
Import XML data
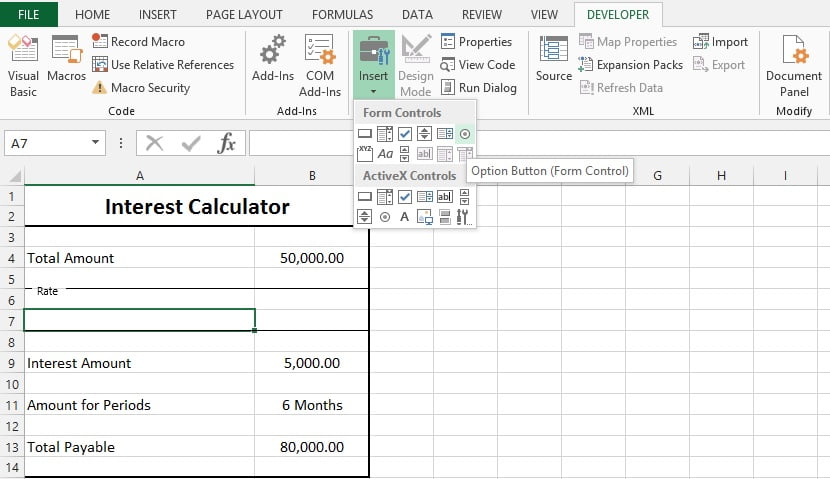pyautogui.click(x=720, y=41)
